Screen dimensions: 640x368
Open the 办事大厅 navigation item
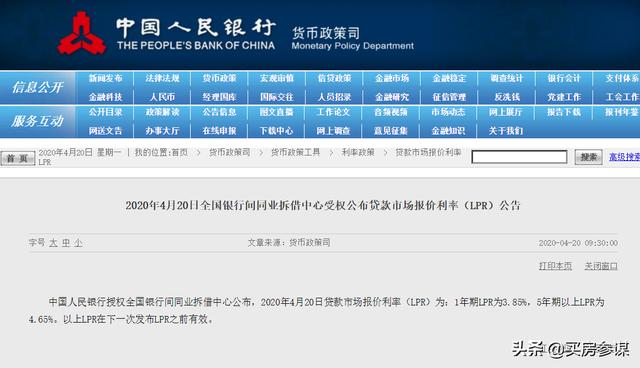tap(162, 131)
